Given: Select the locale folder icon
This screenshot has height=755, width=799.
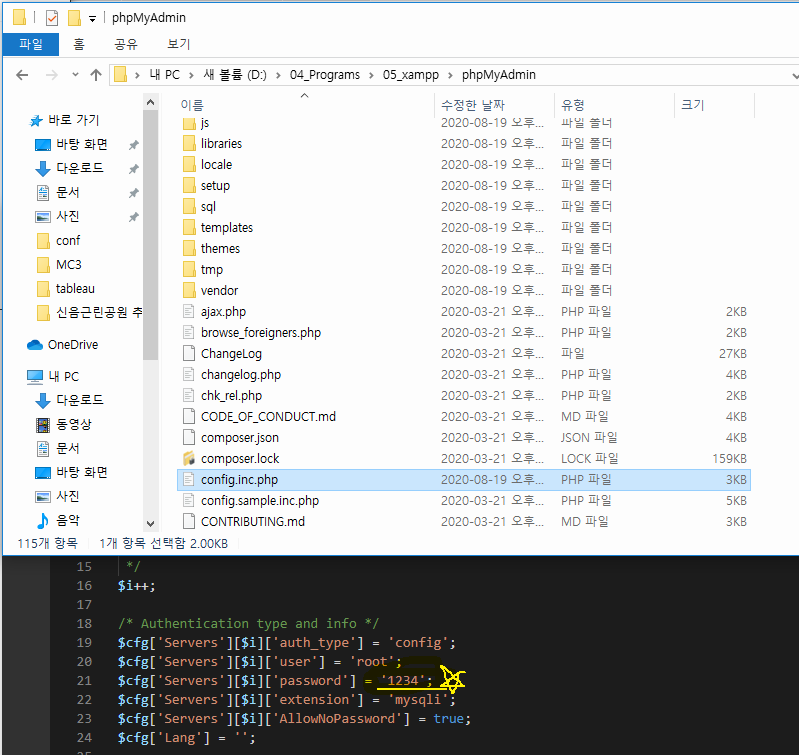Looking at the screenshot, I should tap(189, 164).
